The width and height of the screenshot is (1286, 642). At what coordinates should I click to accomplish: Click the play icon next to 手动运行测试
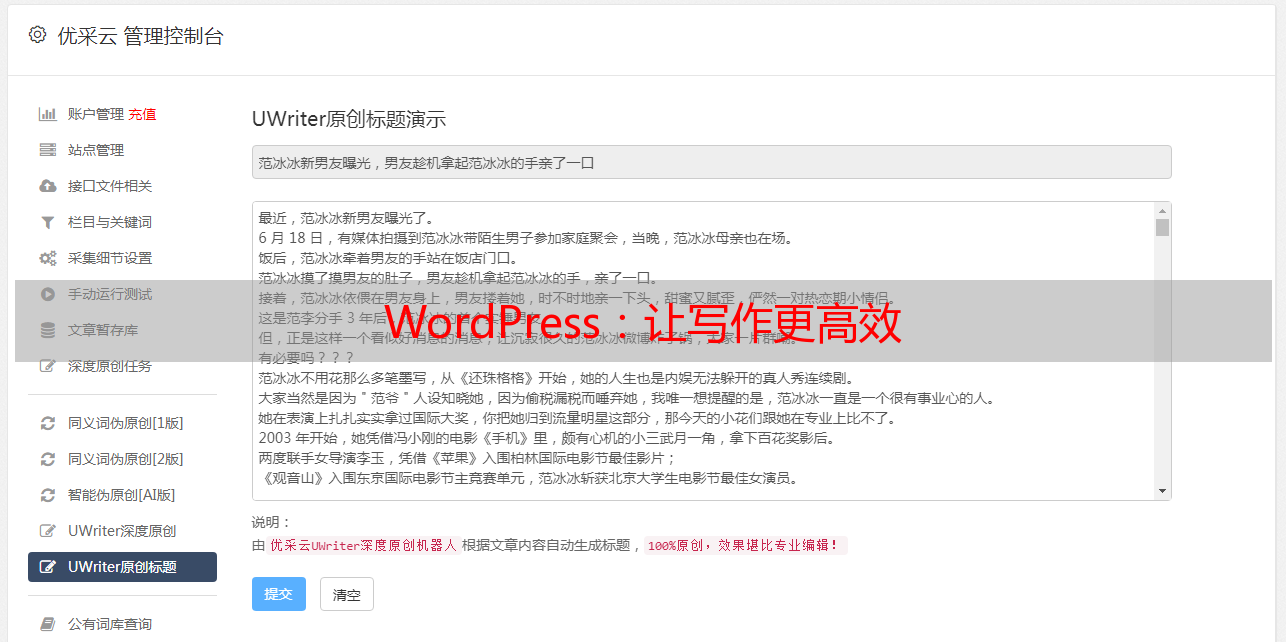click(x=47, y=294)
